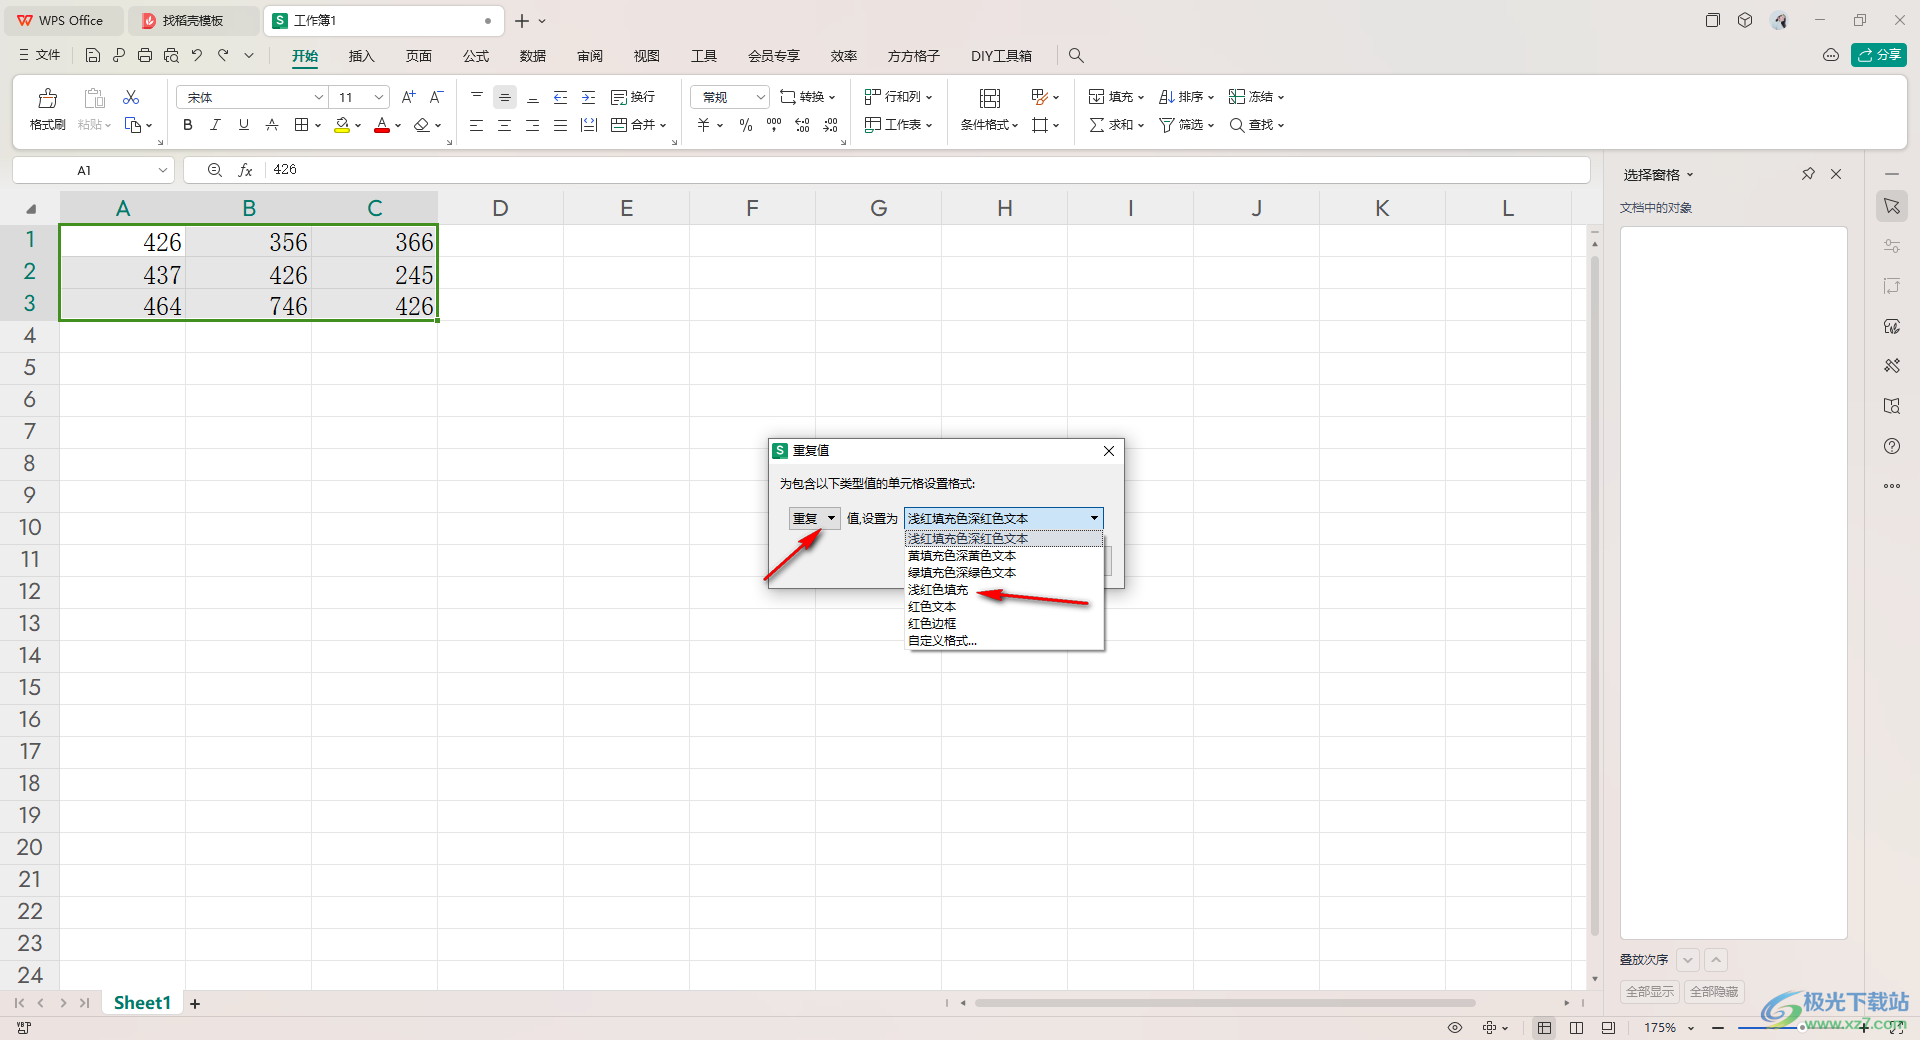The image size is (1920, 1040).
Task: Click the fill color bucket icon
Action: [342, 125]
